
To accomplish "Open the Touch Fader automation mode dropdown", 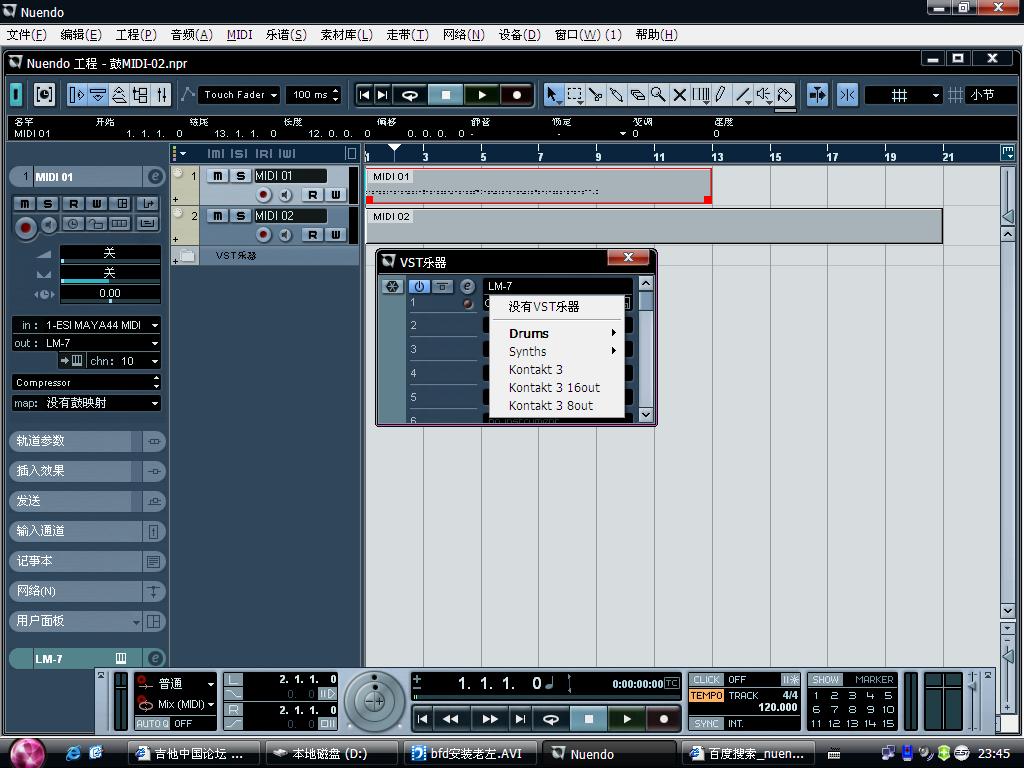I will pos(240,95).
